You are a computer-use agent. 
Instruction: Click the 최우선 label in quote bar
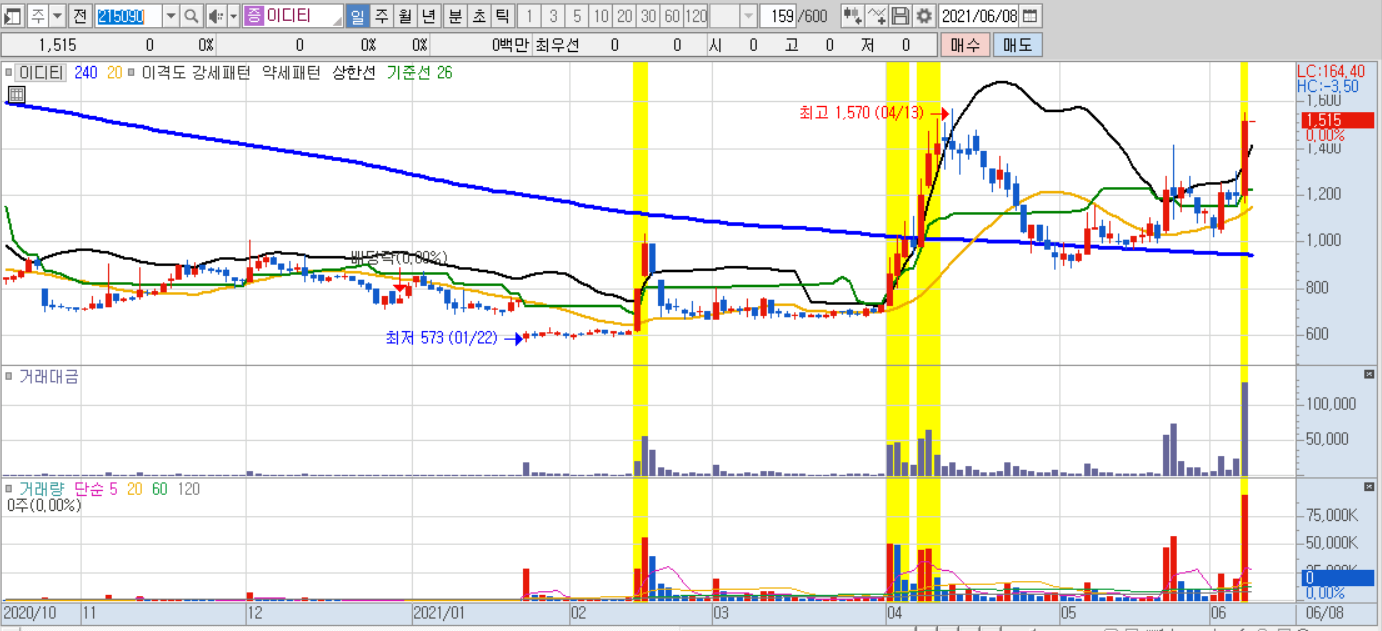click(x=557, y=45)
